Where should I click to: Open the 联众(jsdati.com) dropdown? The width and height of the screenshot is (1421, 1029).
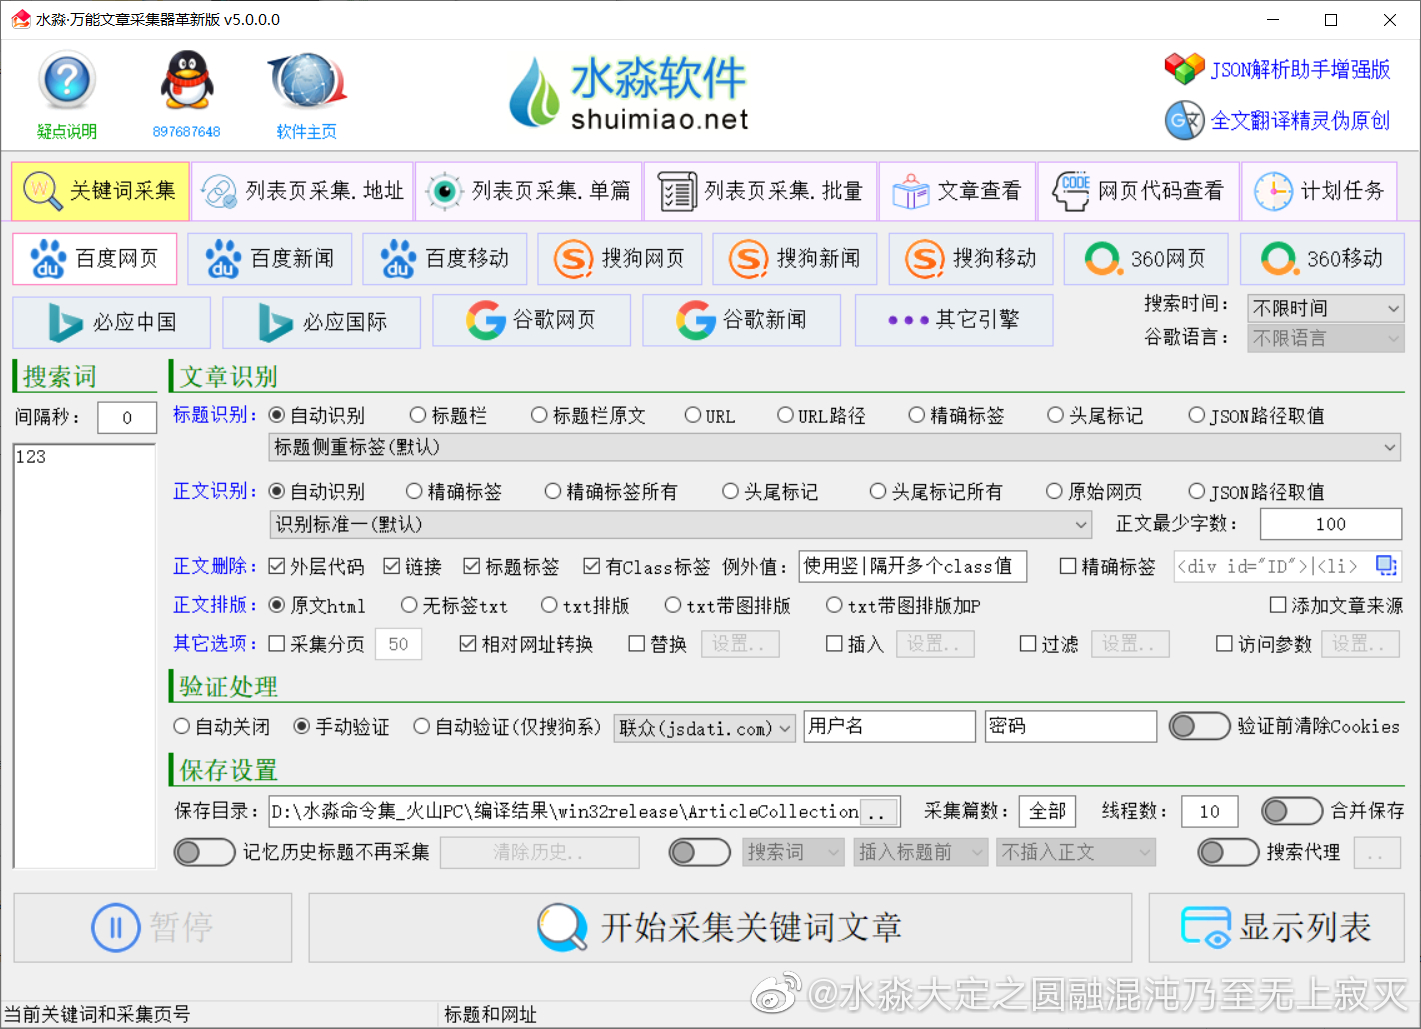[x=704, y=727]
